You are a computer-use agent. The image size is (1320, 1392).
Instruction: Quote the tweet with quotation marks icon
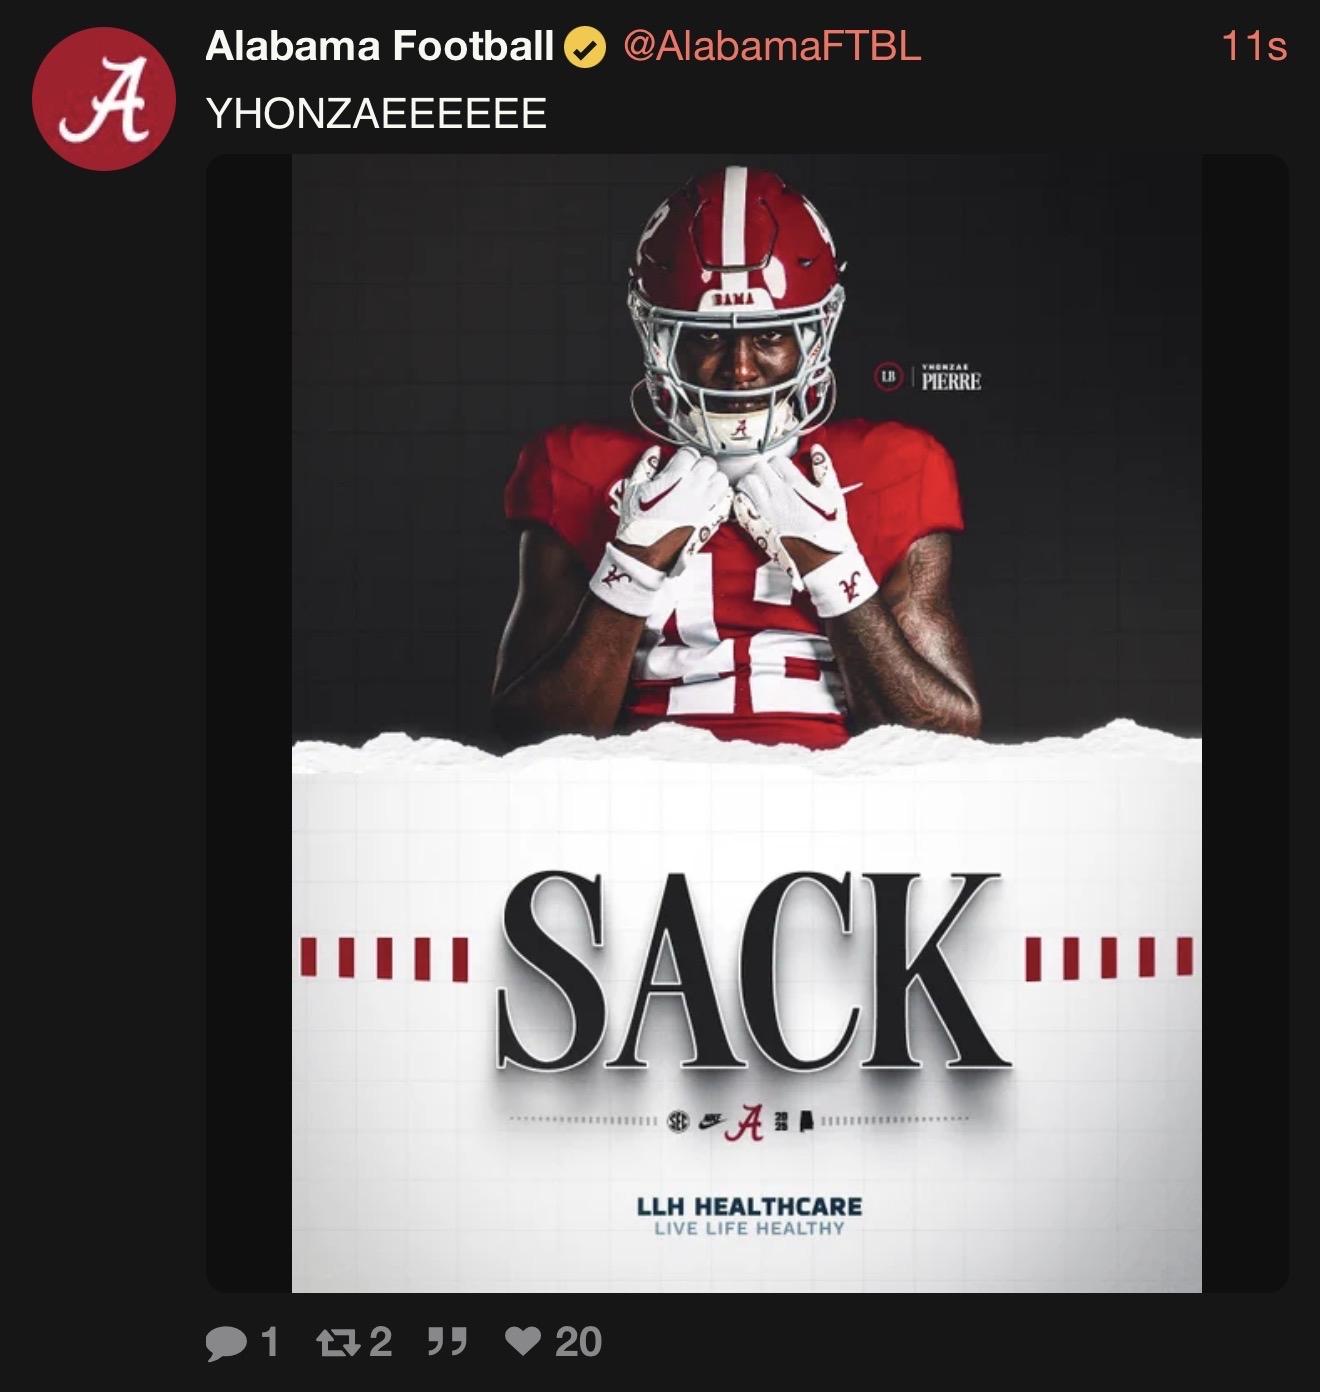[447, 1342]
